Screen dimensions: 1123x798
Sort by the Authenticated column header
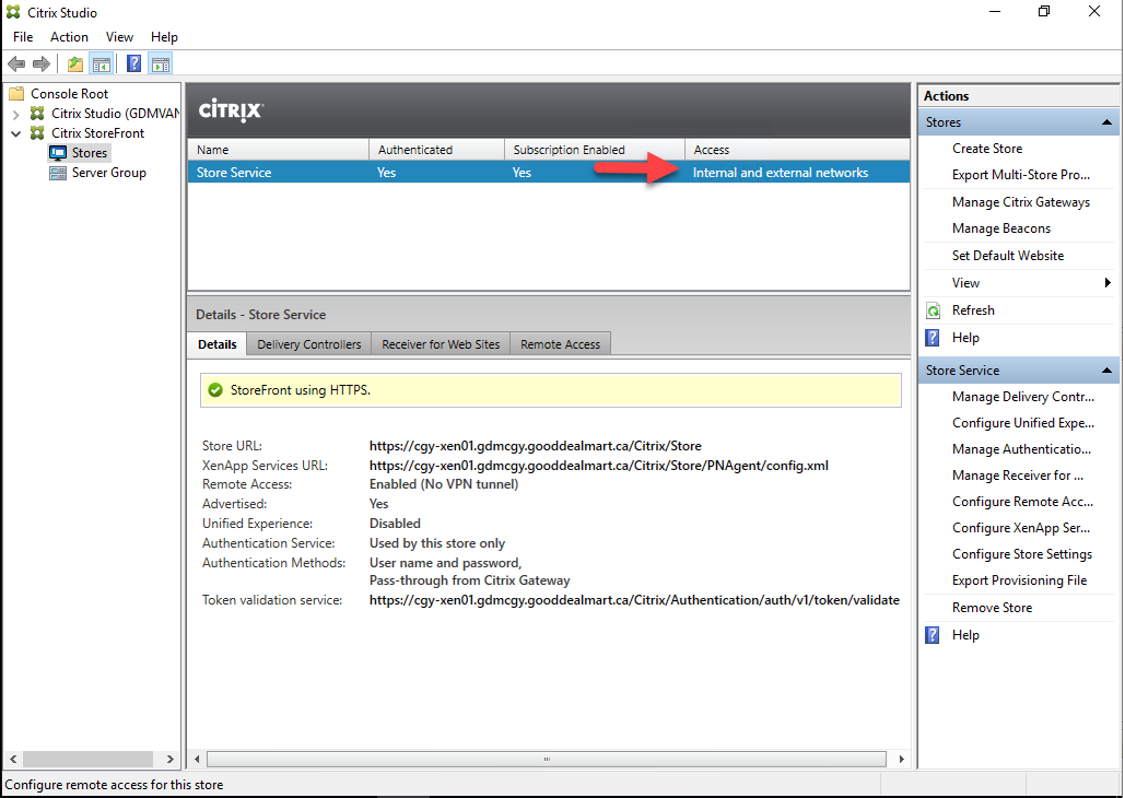click(437, 150)
